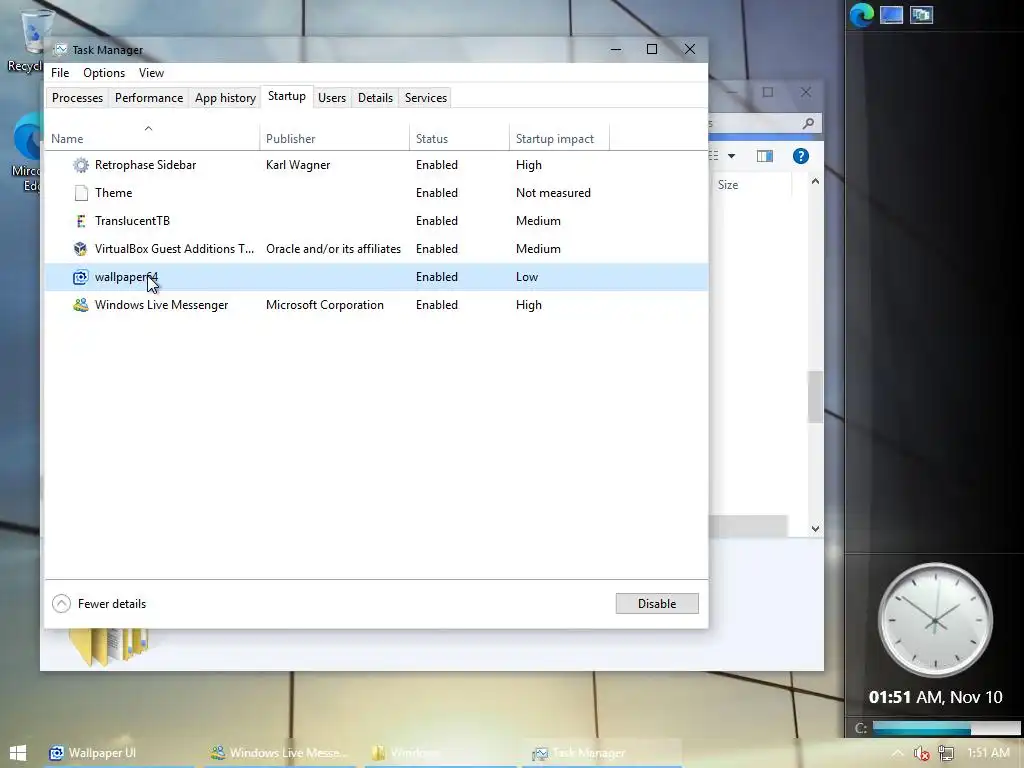Open Windows Live Messenger taskbar button
Screen dimensions: 1024x768
pyautogui.click(x=280, y=753)
